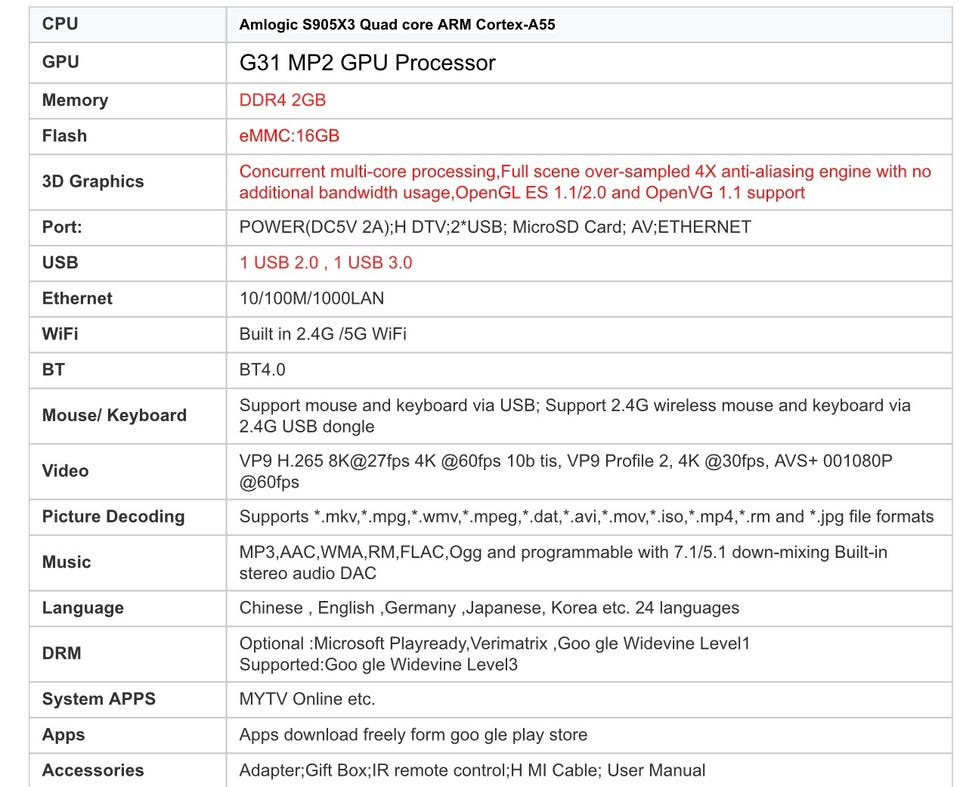
Task: Click the eMMC:16GB flash value
Action: [x=289, y=135]
